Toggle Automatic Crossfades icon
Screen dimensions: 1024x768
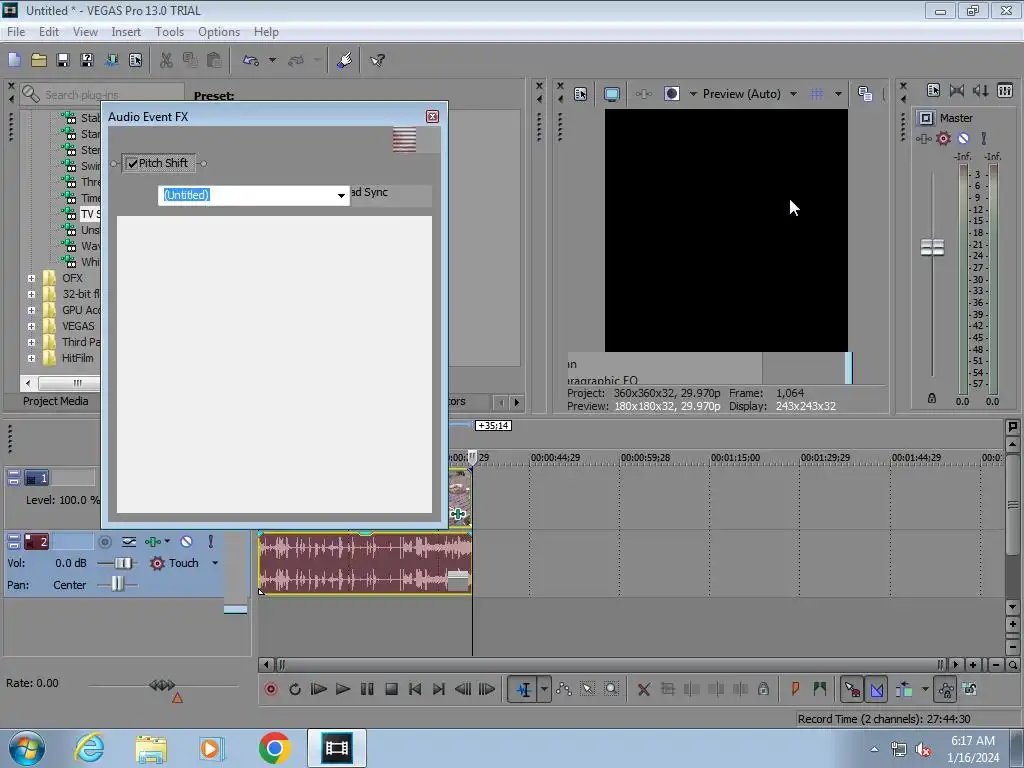click(876, 689)
